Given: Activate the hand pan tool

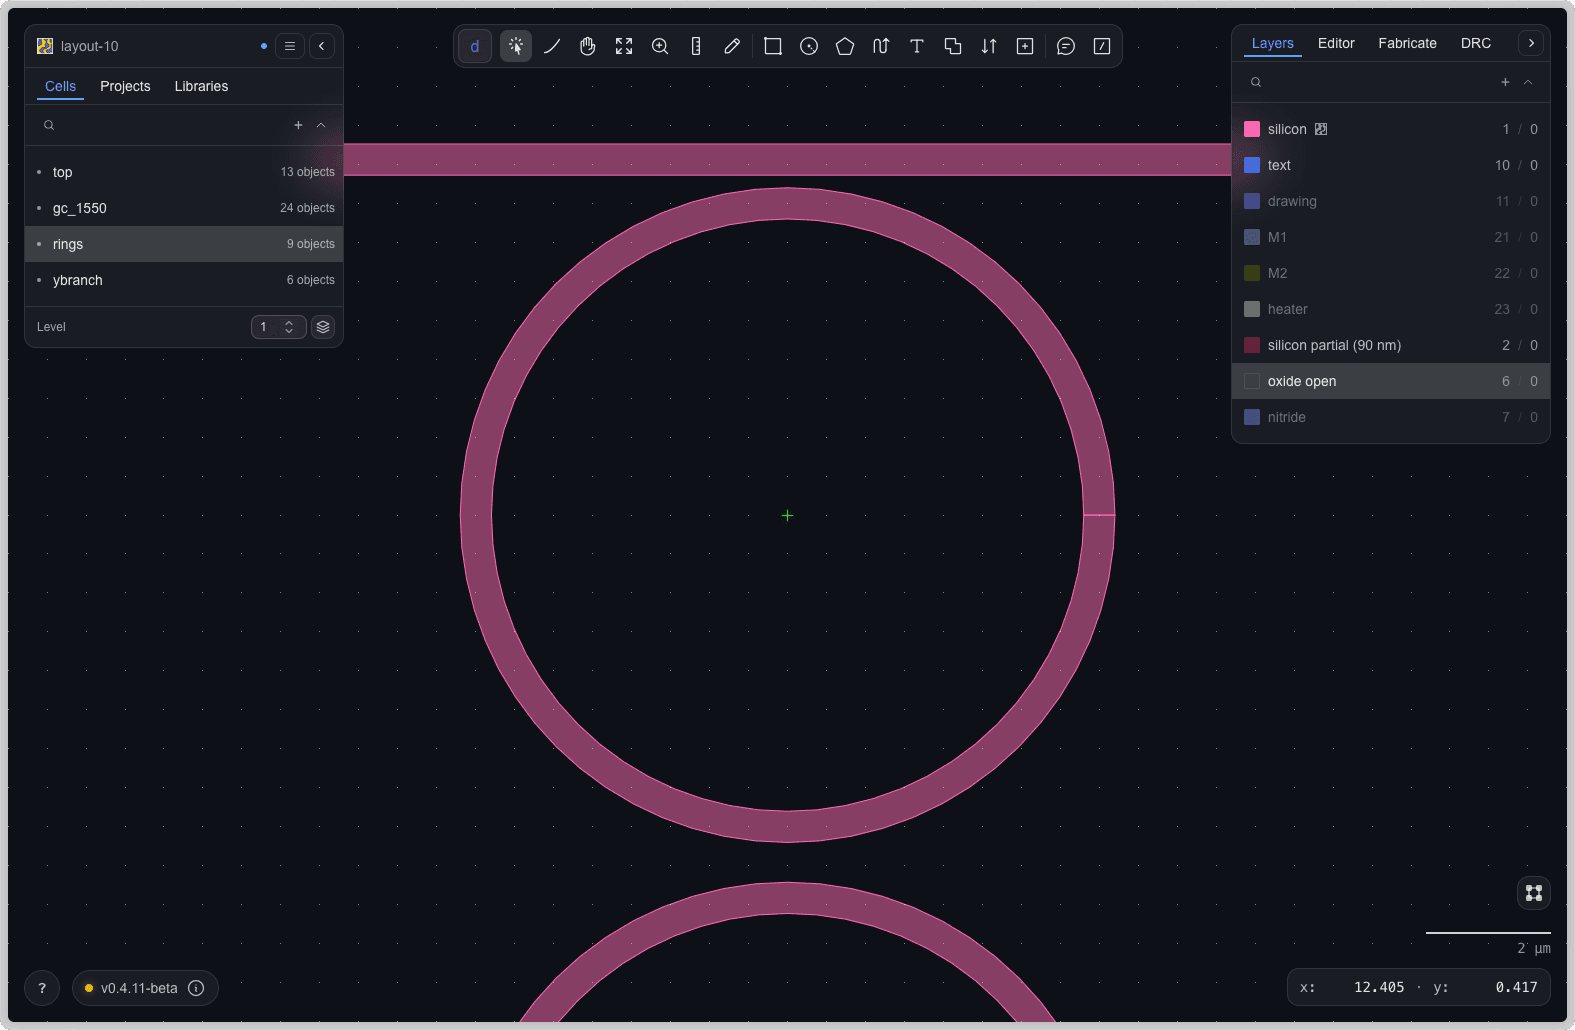Looking at the screenshot, I should coord(588,46).
